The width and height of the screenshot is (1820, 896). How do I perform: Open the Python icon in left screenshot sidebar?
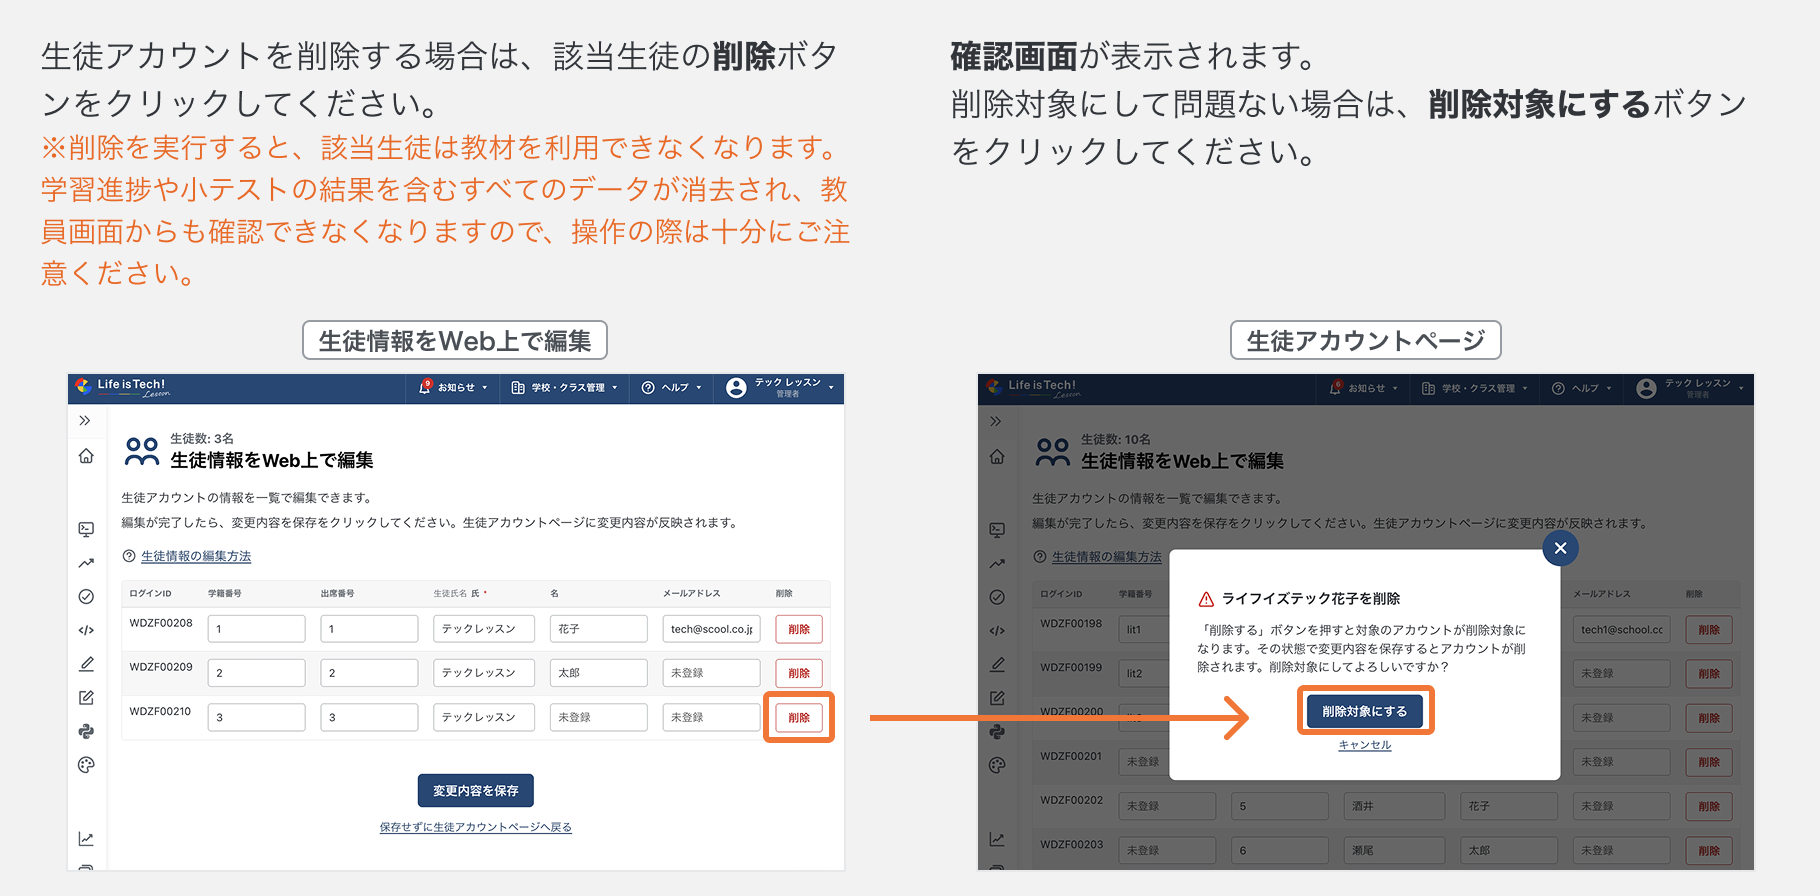(x=86, y=731)
